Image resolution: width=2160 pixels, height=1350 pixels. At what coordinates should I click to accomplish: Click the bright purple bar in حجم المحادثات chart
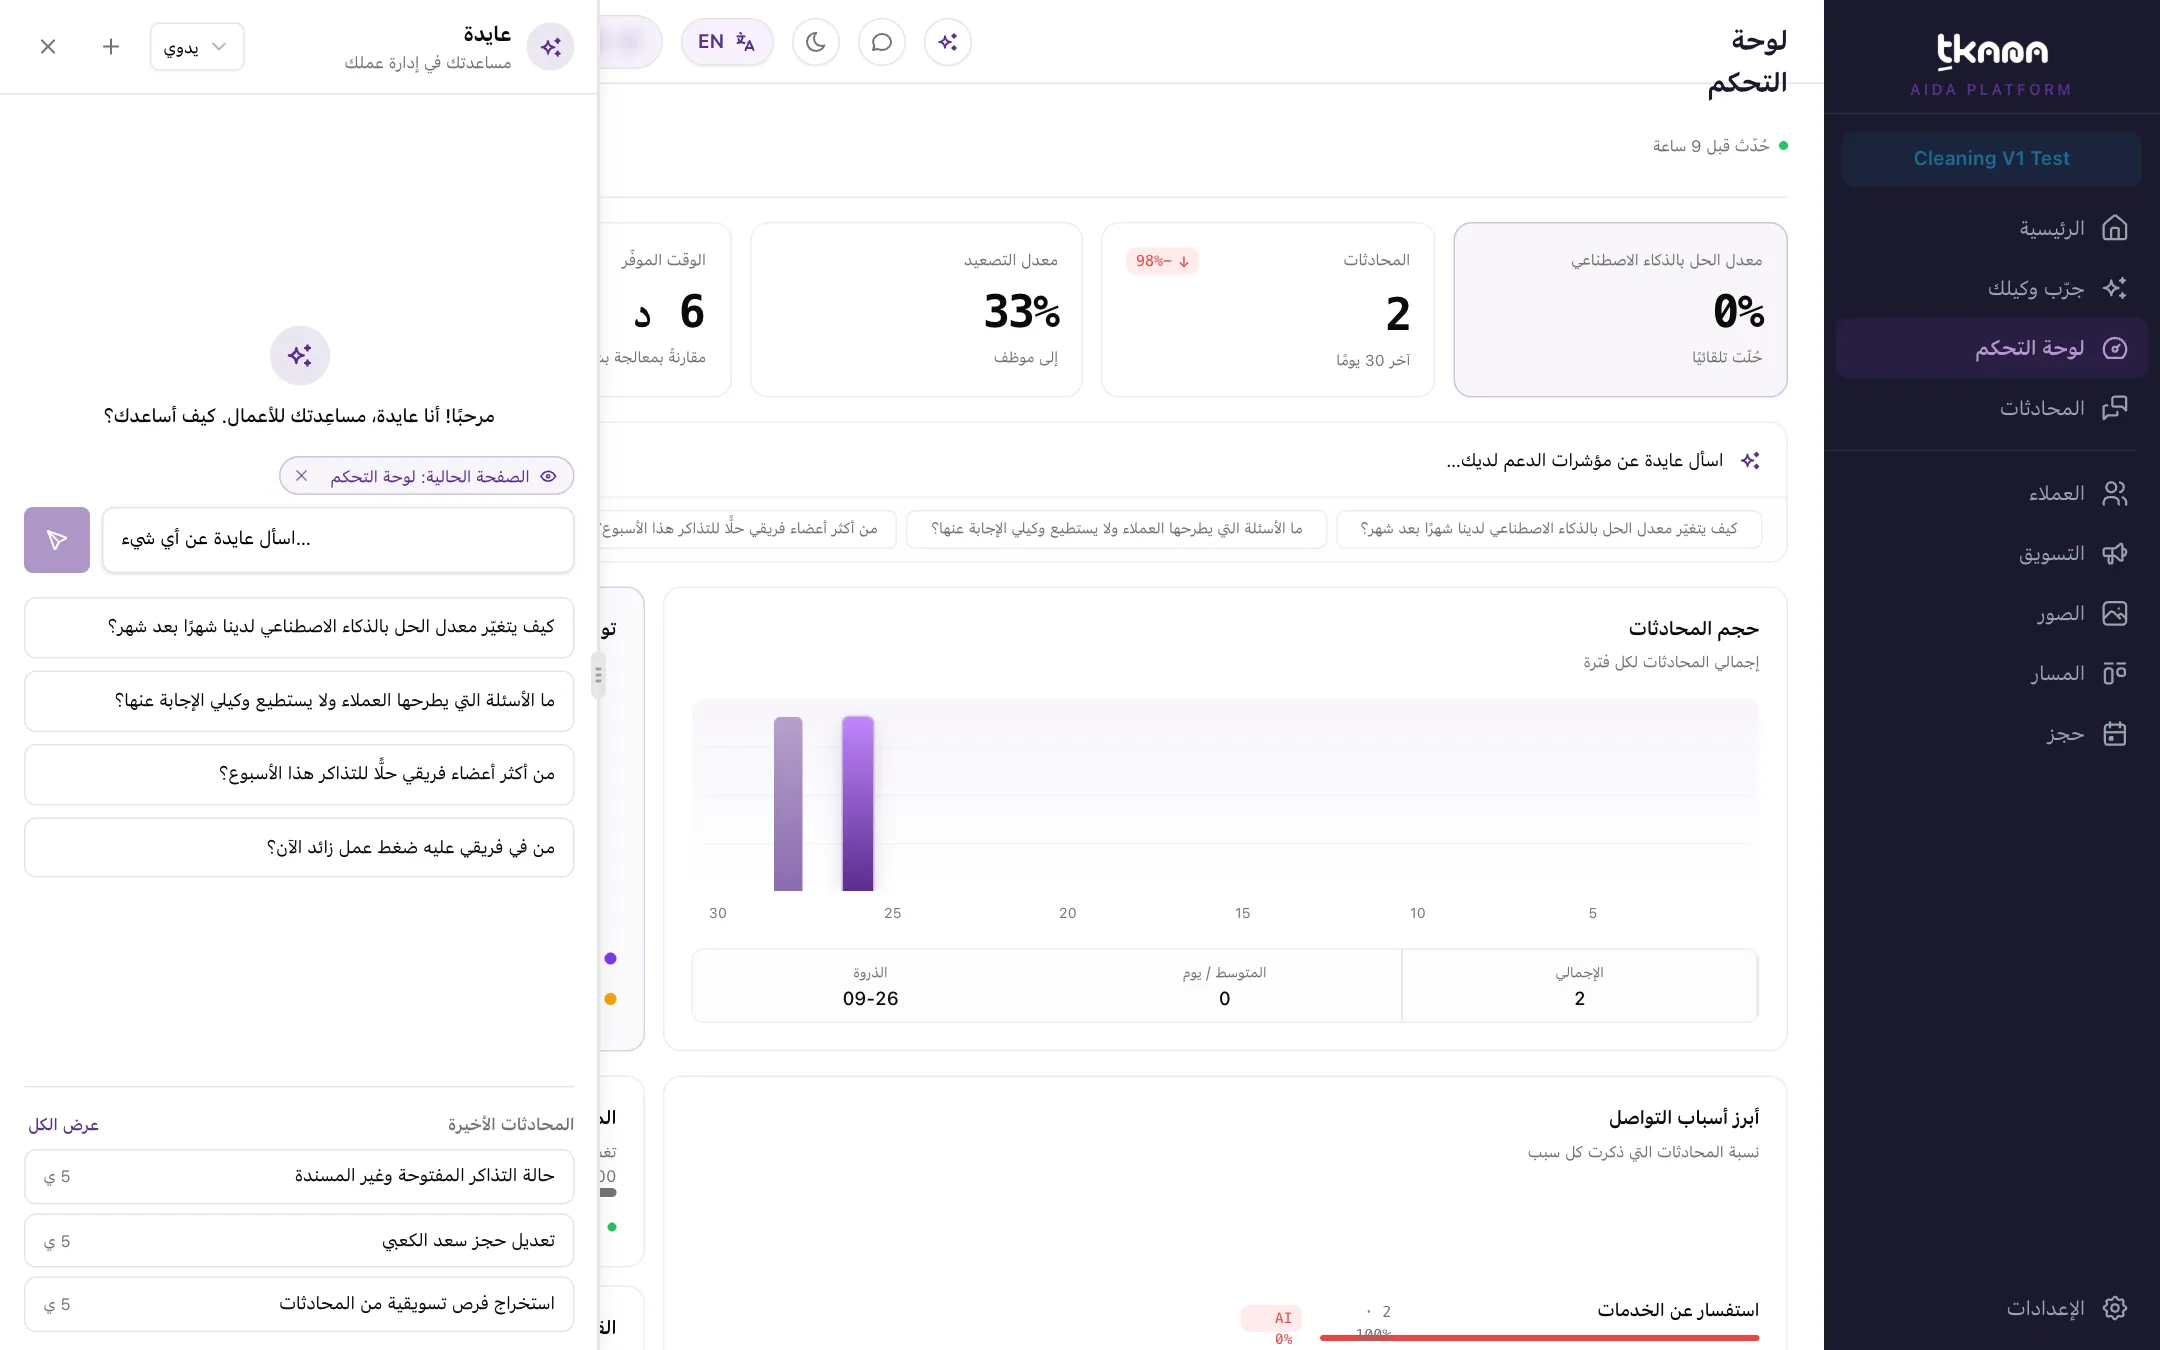click(858, 803)
